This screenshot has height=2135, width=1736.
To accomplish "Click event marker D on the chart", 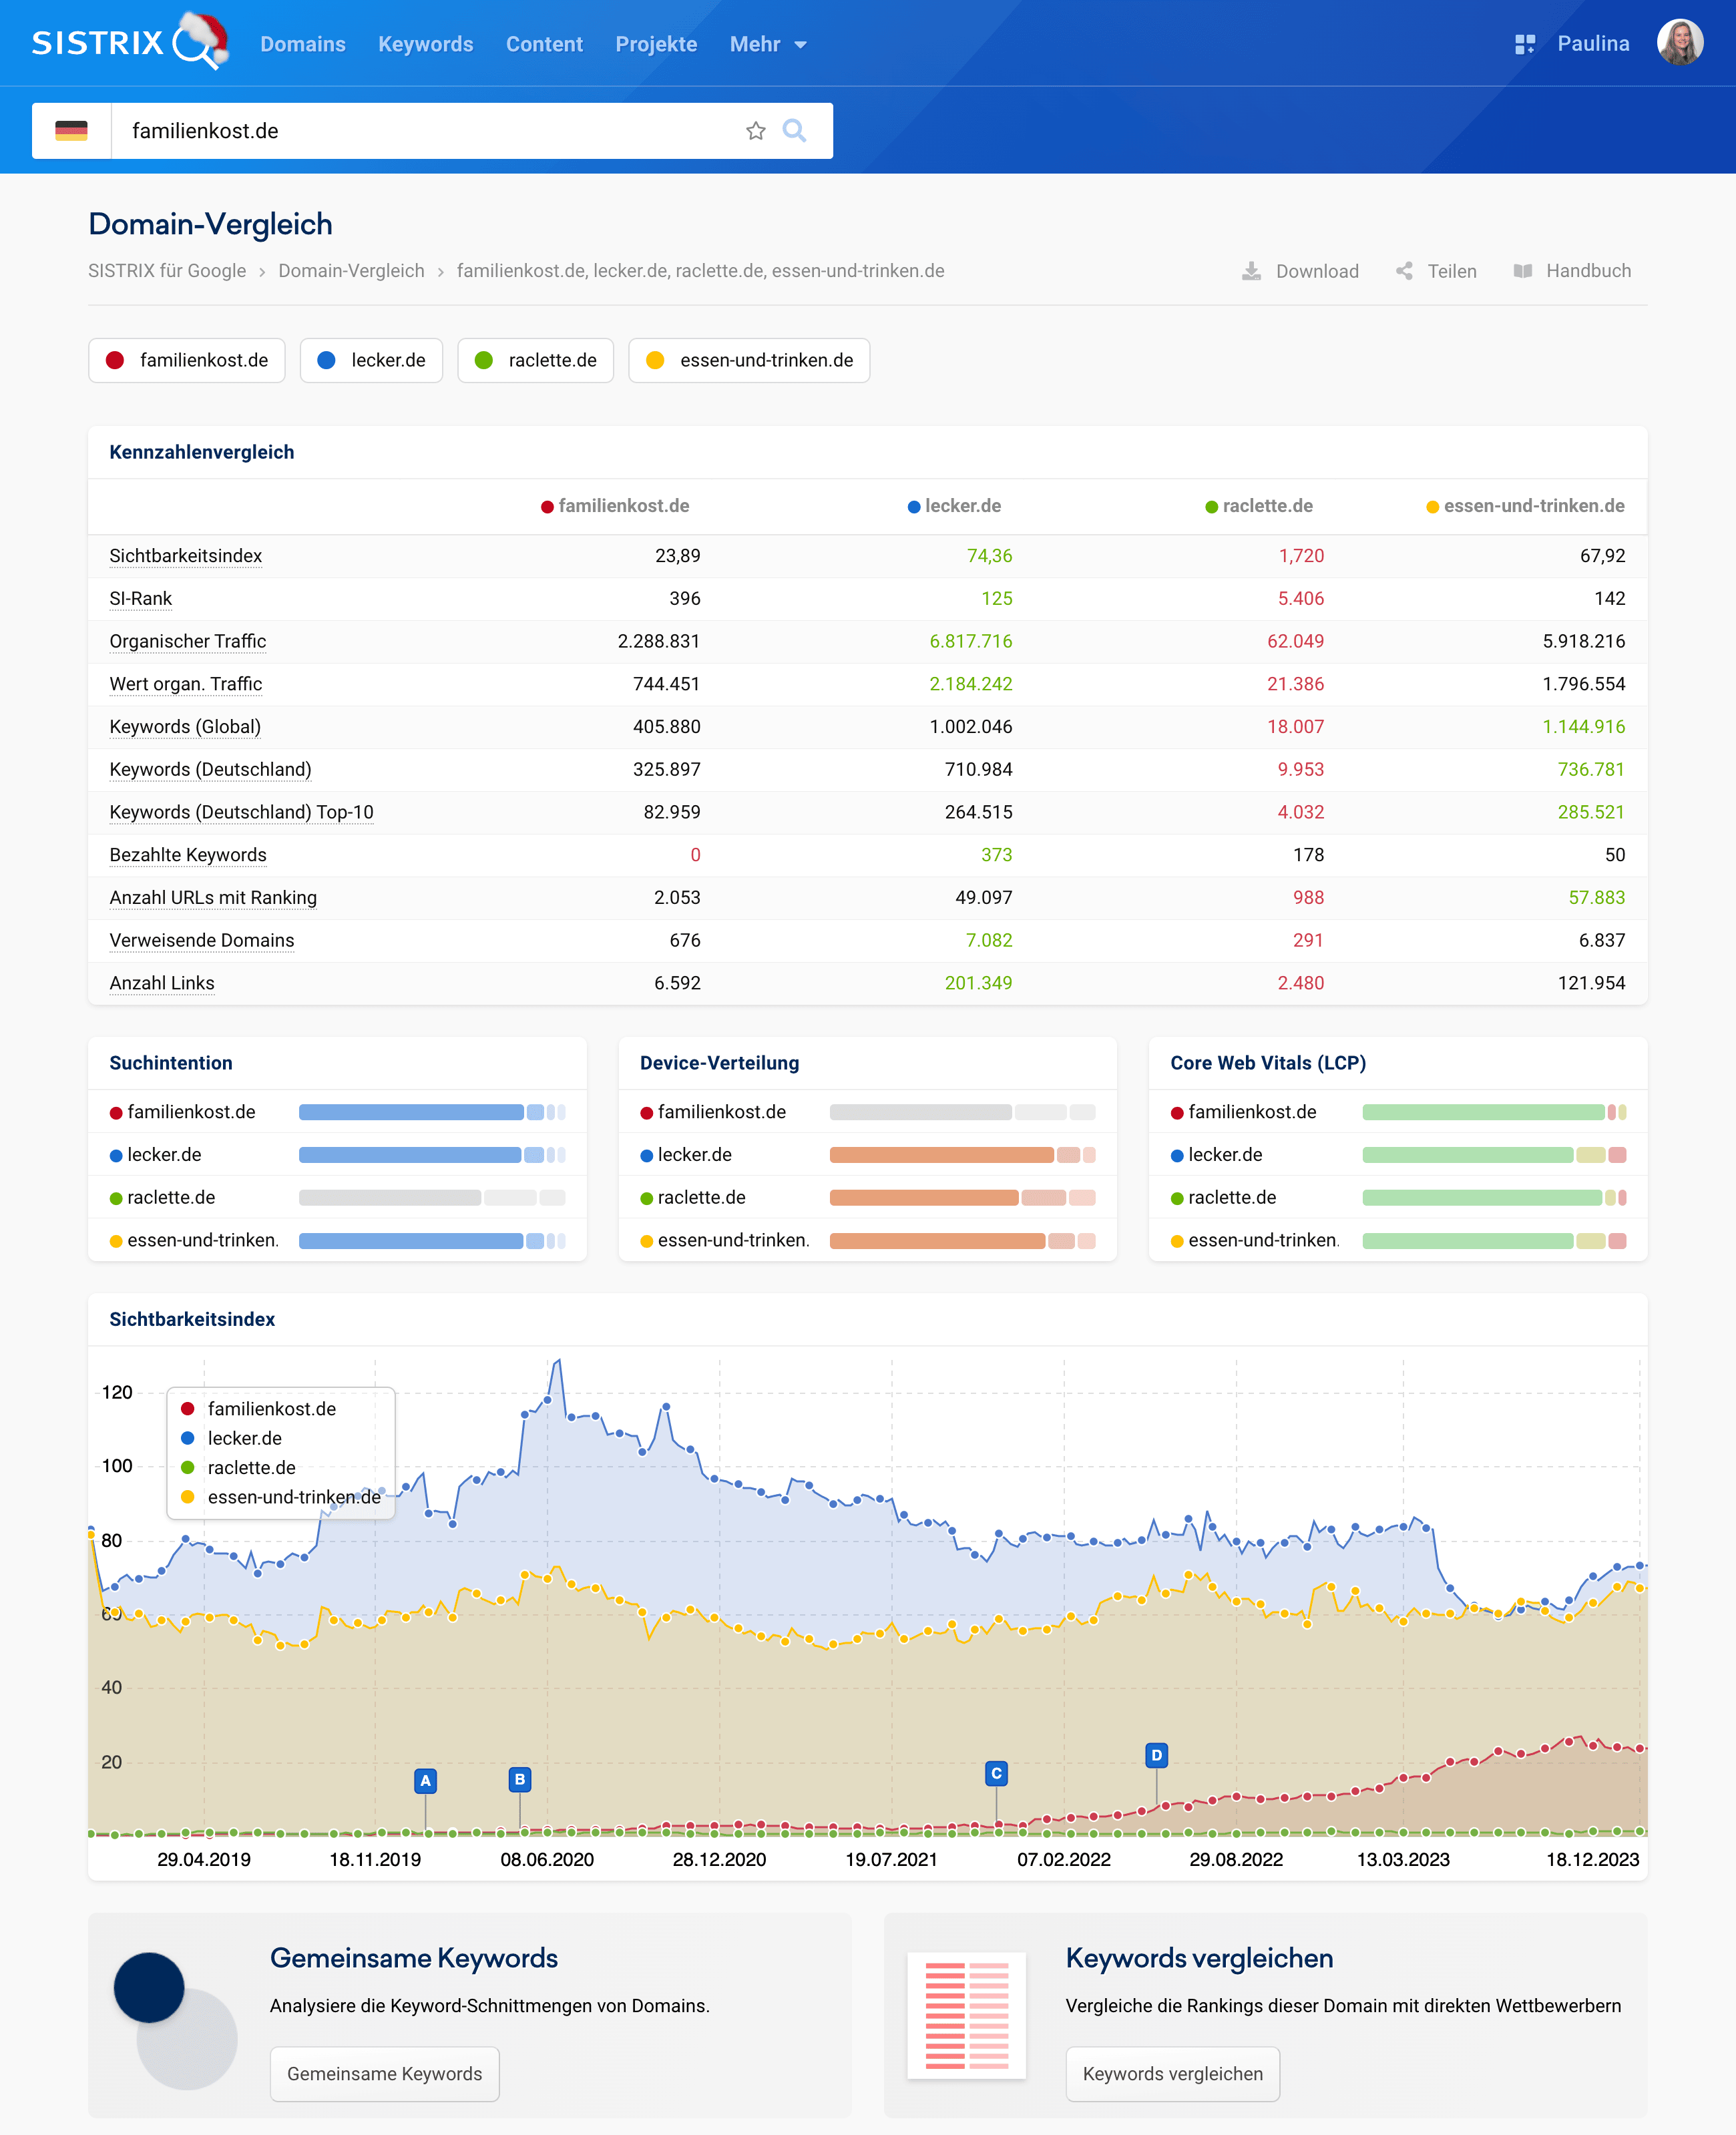I will click(1156, 1755).
